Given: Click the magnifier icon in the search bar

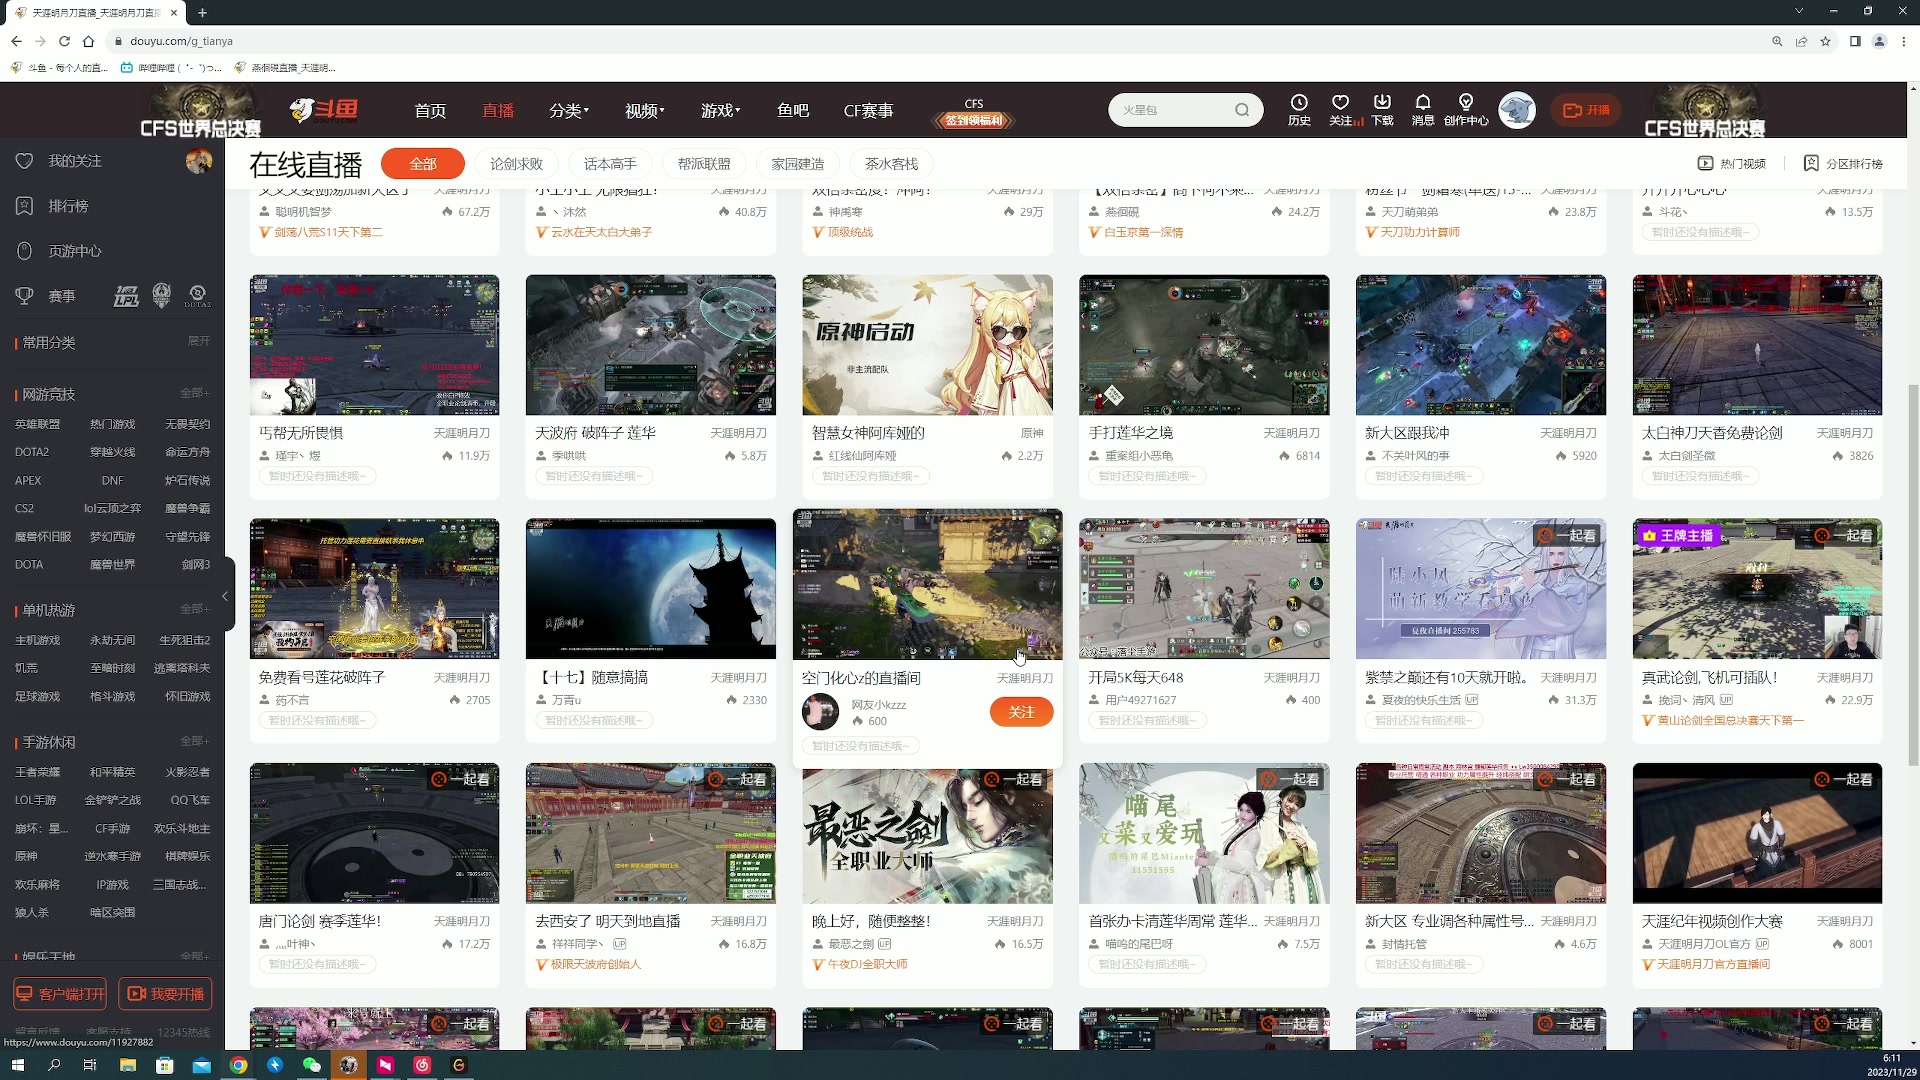Looking at the screenshot, I should pos(1242,110).
